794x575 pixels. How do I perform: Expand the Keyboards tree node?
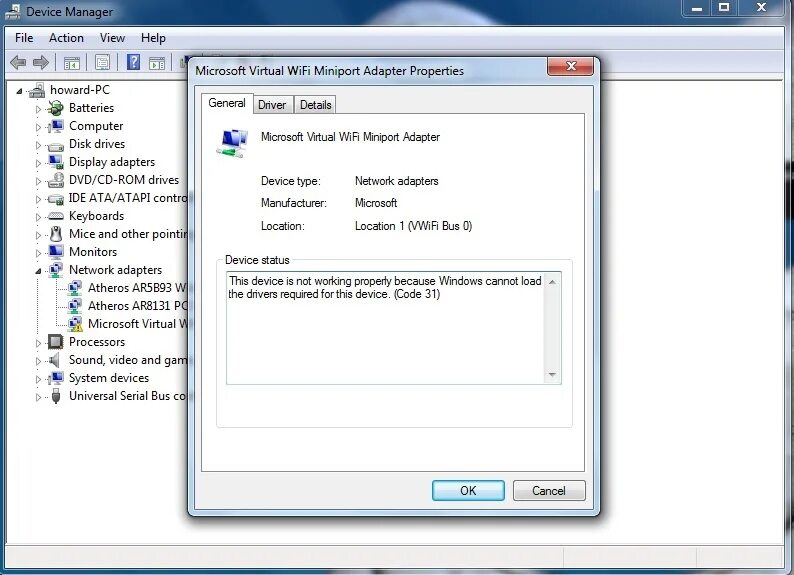pos(38,217)
